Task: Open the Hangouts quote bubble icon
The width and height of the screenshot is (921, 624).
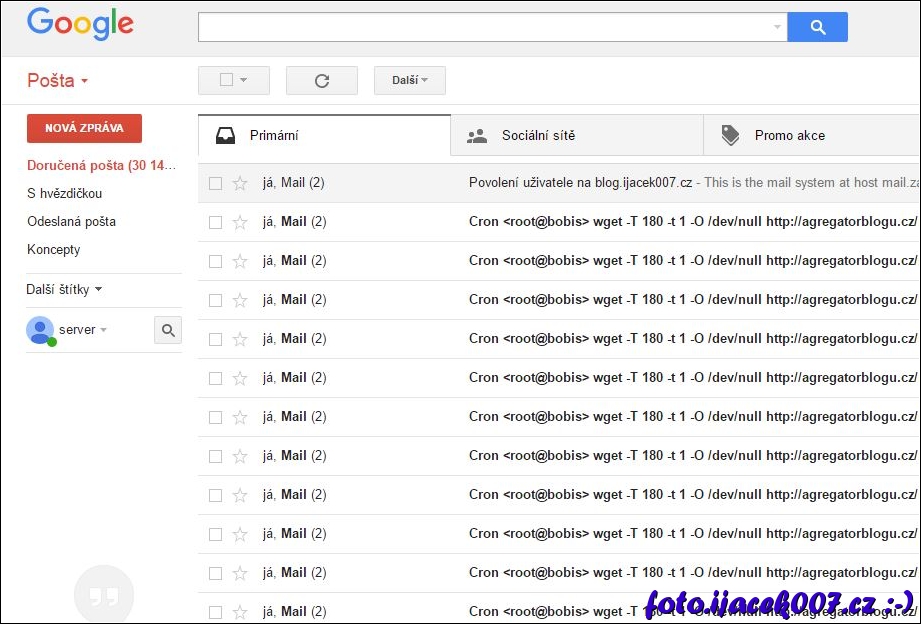Action: click(103, 596)
